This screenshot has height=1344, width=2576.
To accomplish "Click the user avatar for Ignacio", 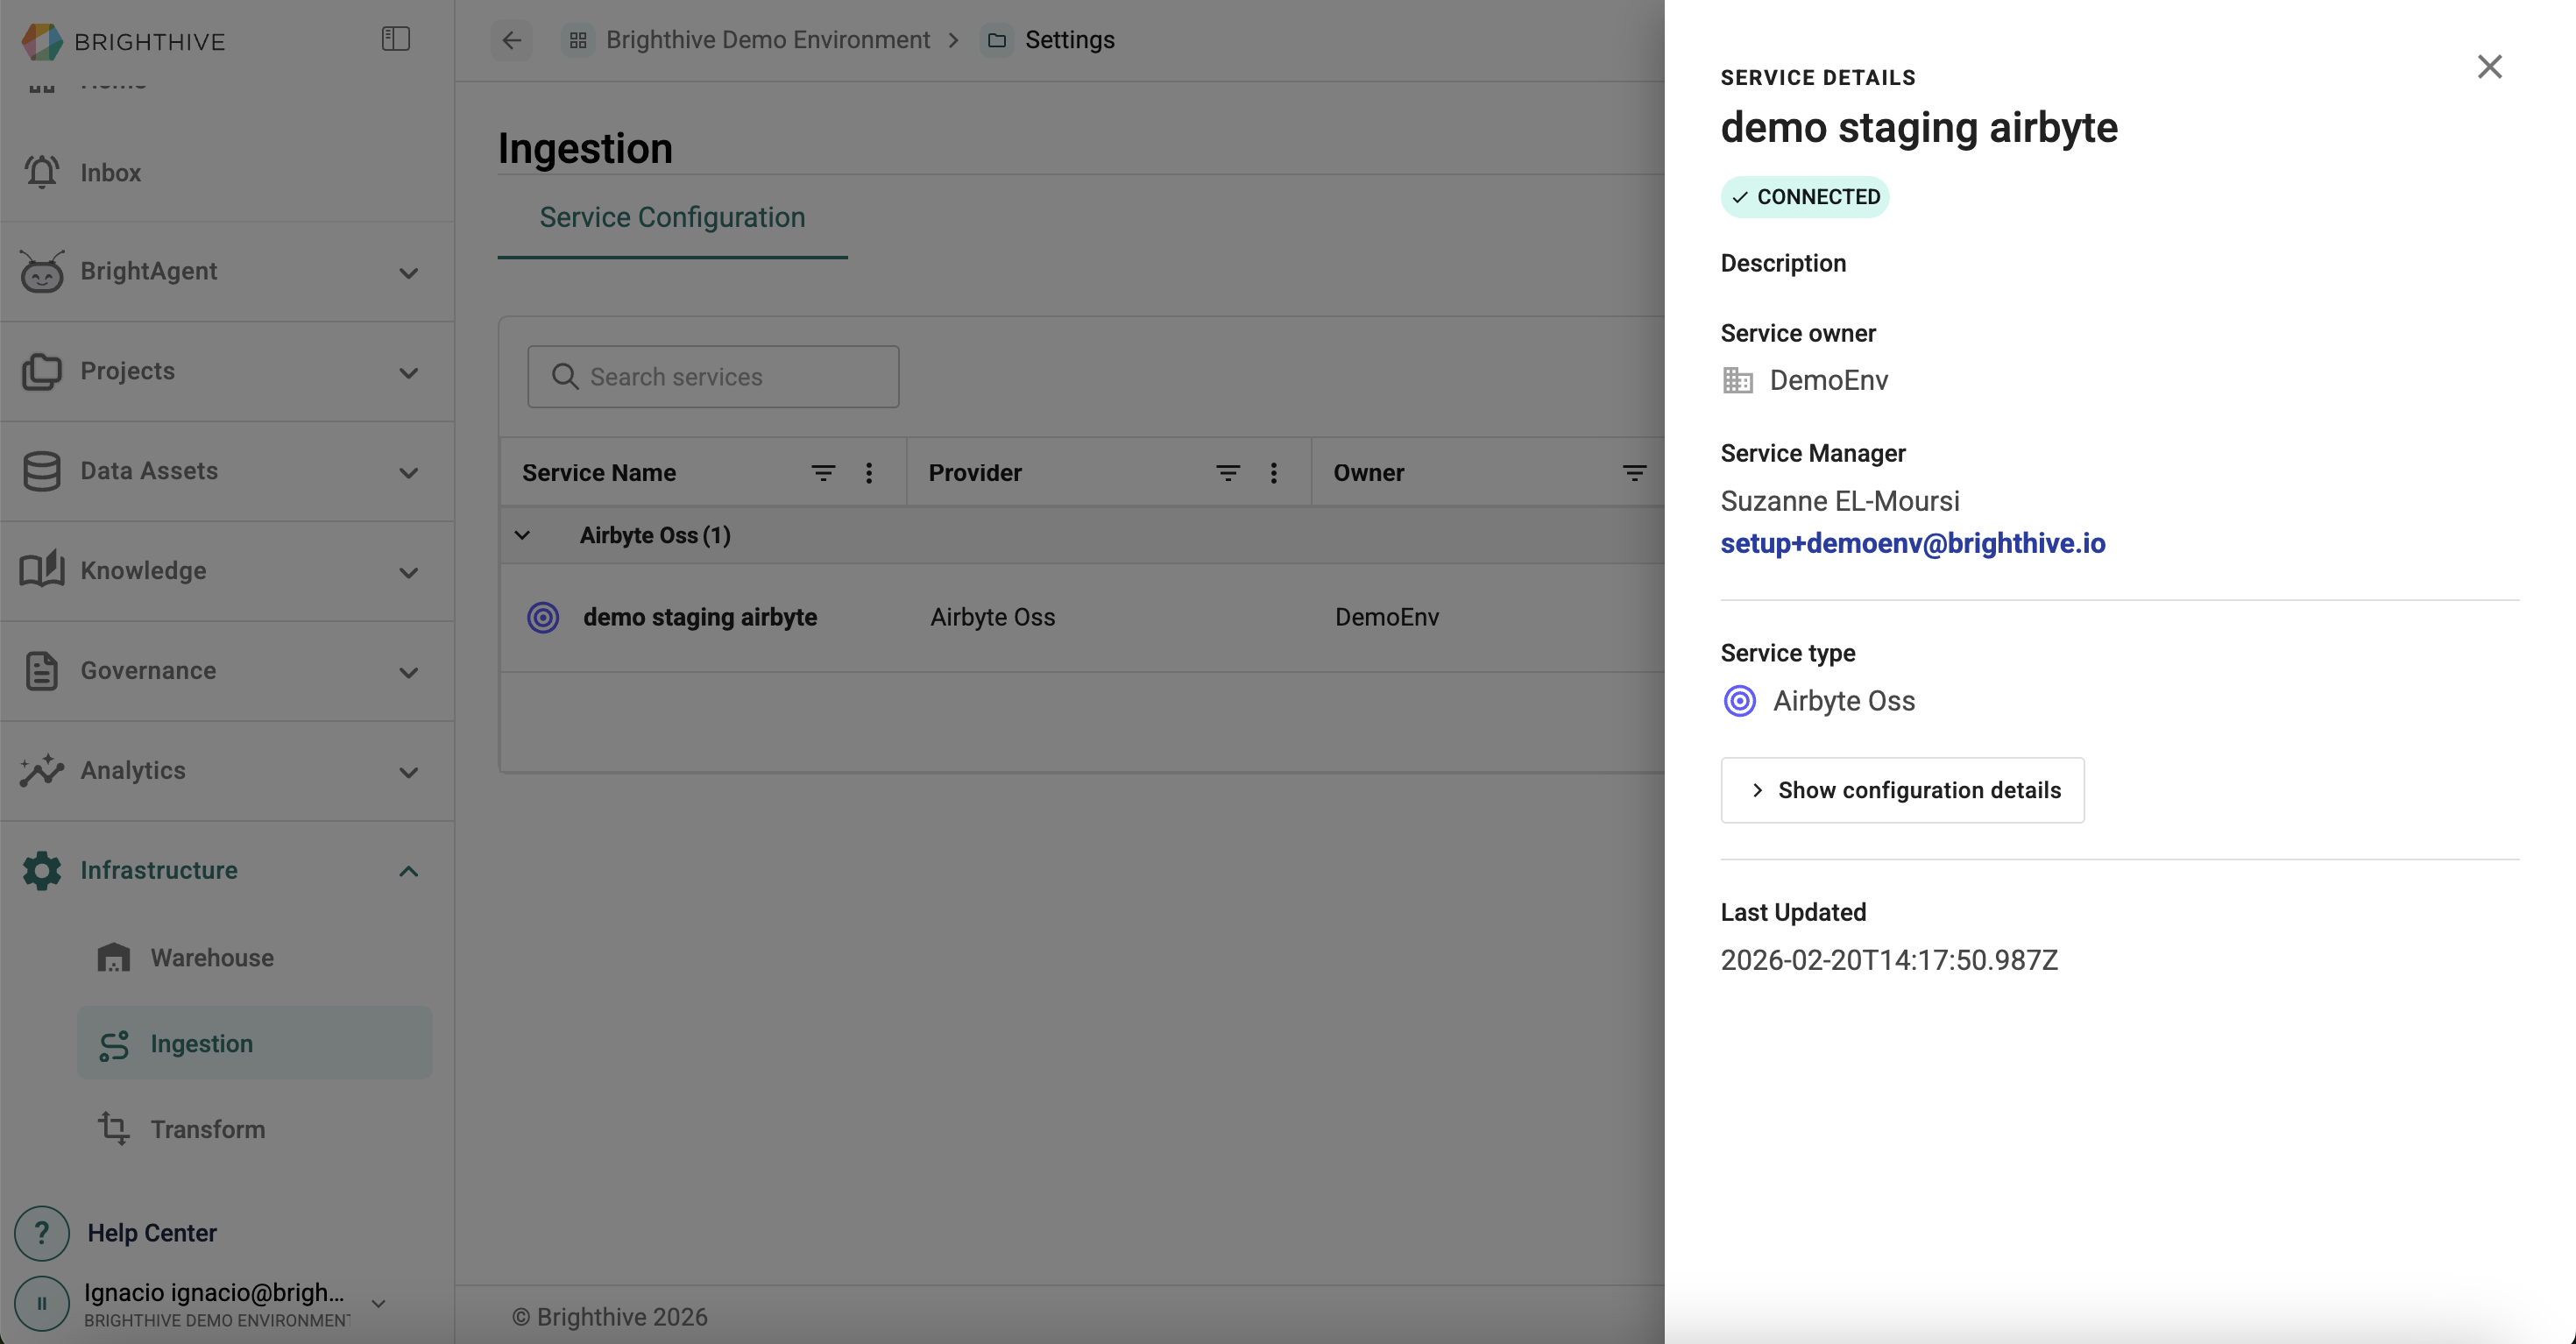I will tap(42, 1303).
